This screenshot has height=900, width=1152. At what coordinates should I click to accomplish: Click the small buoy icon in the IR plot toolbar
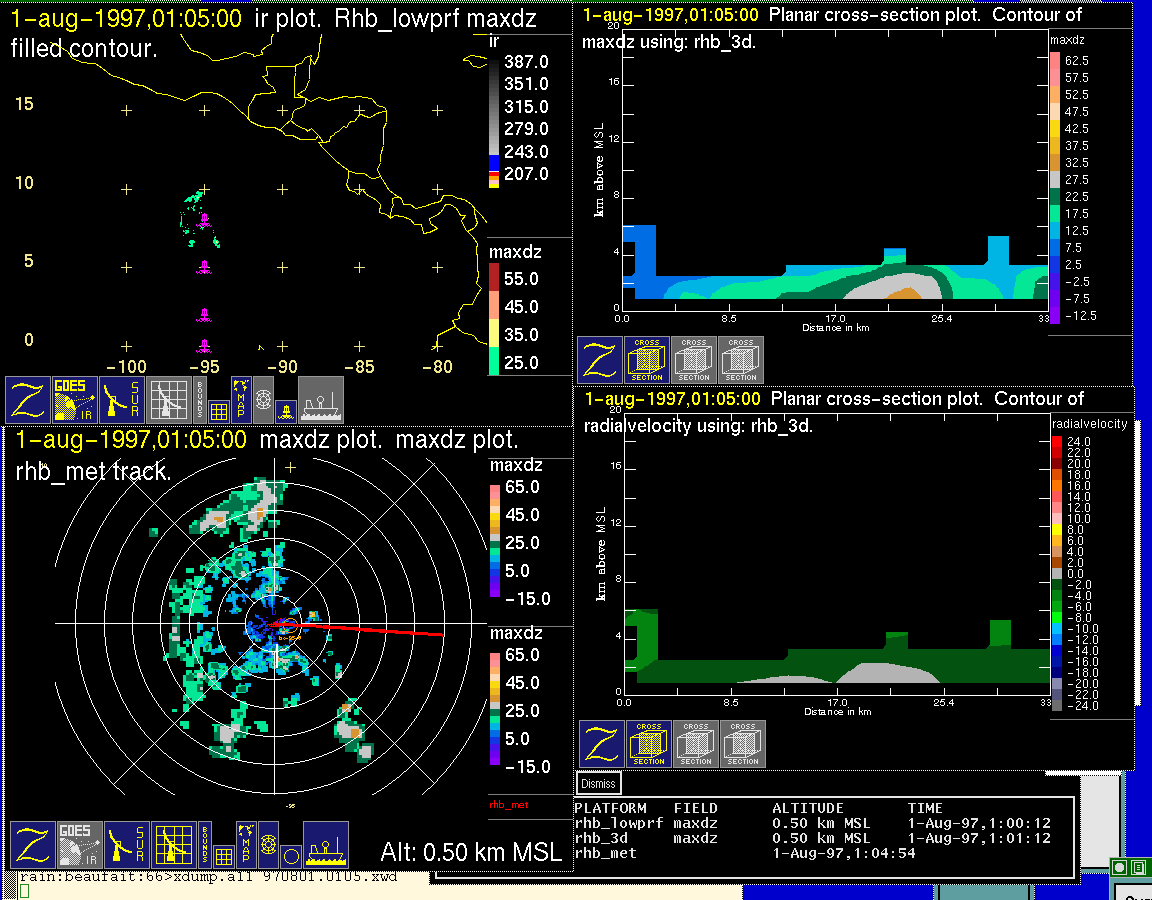pyautogui.click(x=286, y=409)
